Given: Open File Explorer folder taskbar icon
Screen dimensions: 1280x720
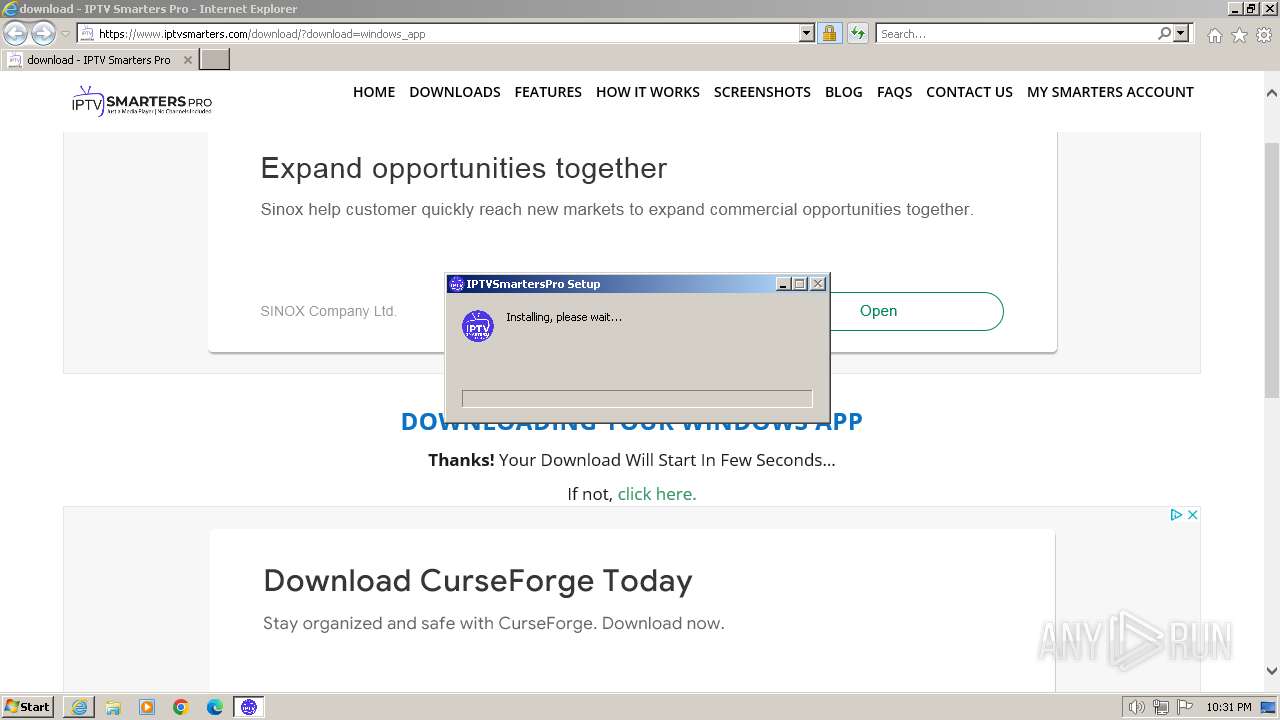Looking at the screenshot, I should click(x=113, y=707).
